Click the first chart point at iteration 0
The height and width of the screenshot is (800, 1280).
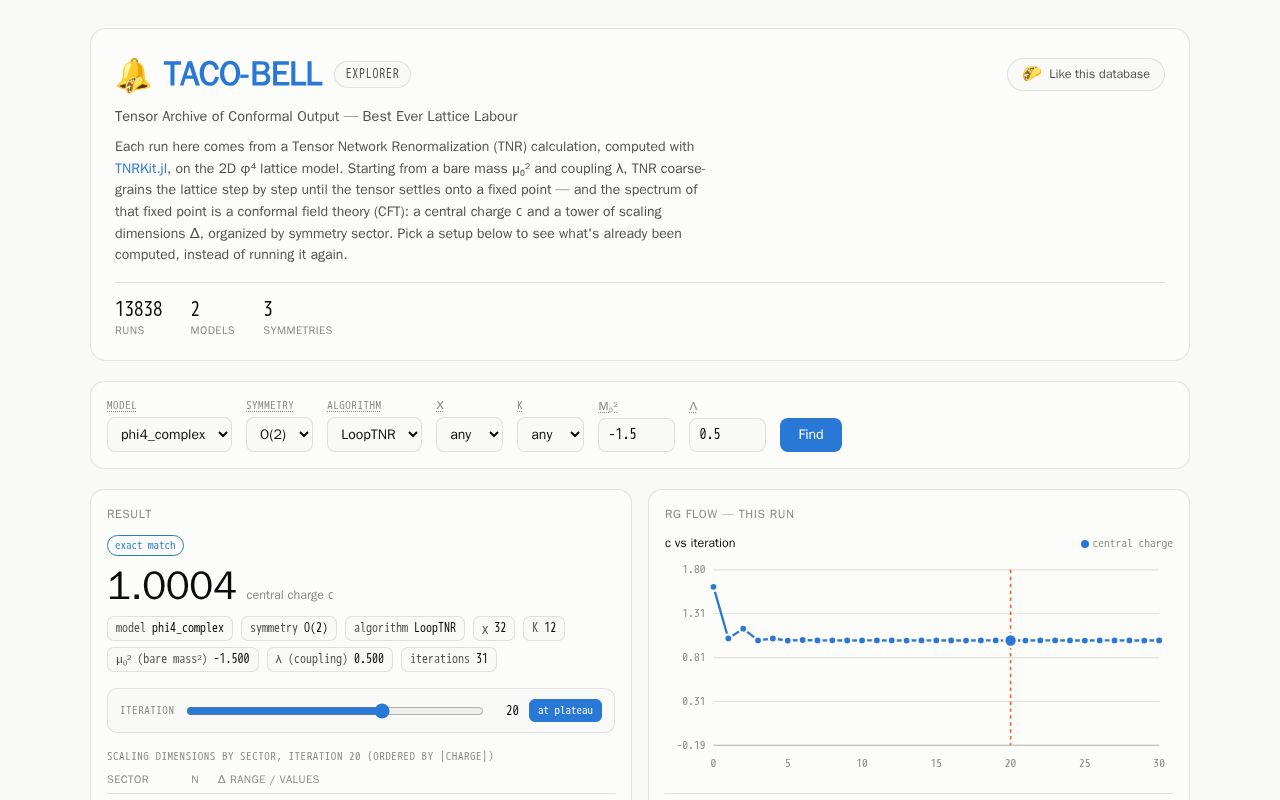click(713, 587)
